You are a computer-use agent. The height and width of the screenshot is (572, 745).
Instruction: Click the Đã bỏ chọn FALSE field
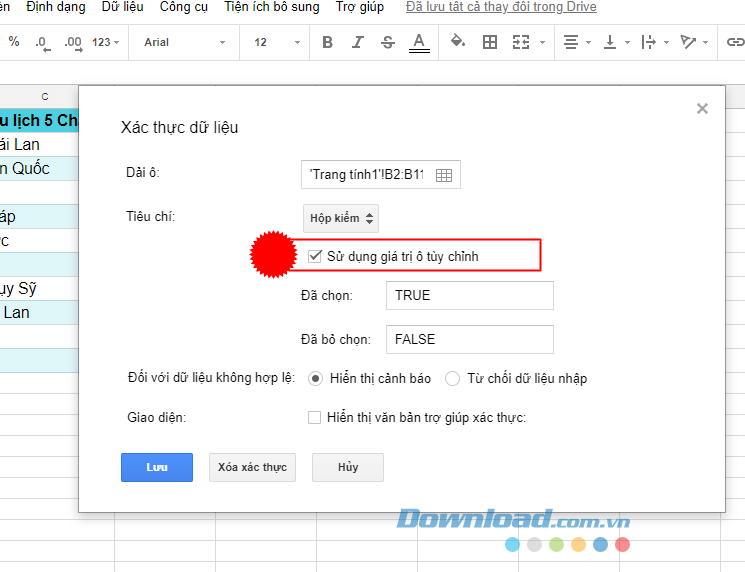469,339
